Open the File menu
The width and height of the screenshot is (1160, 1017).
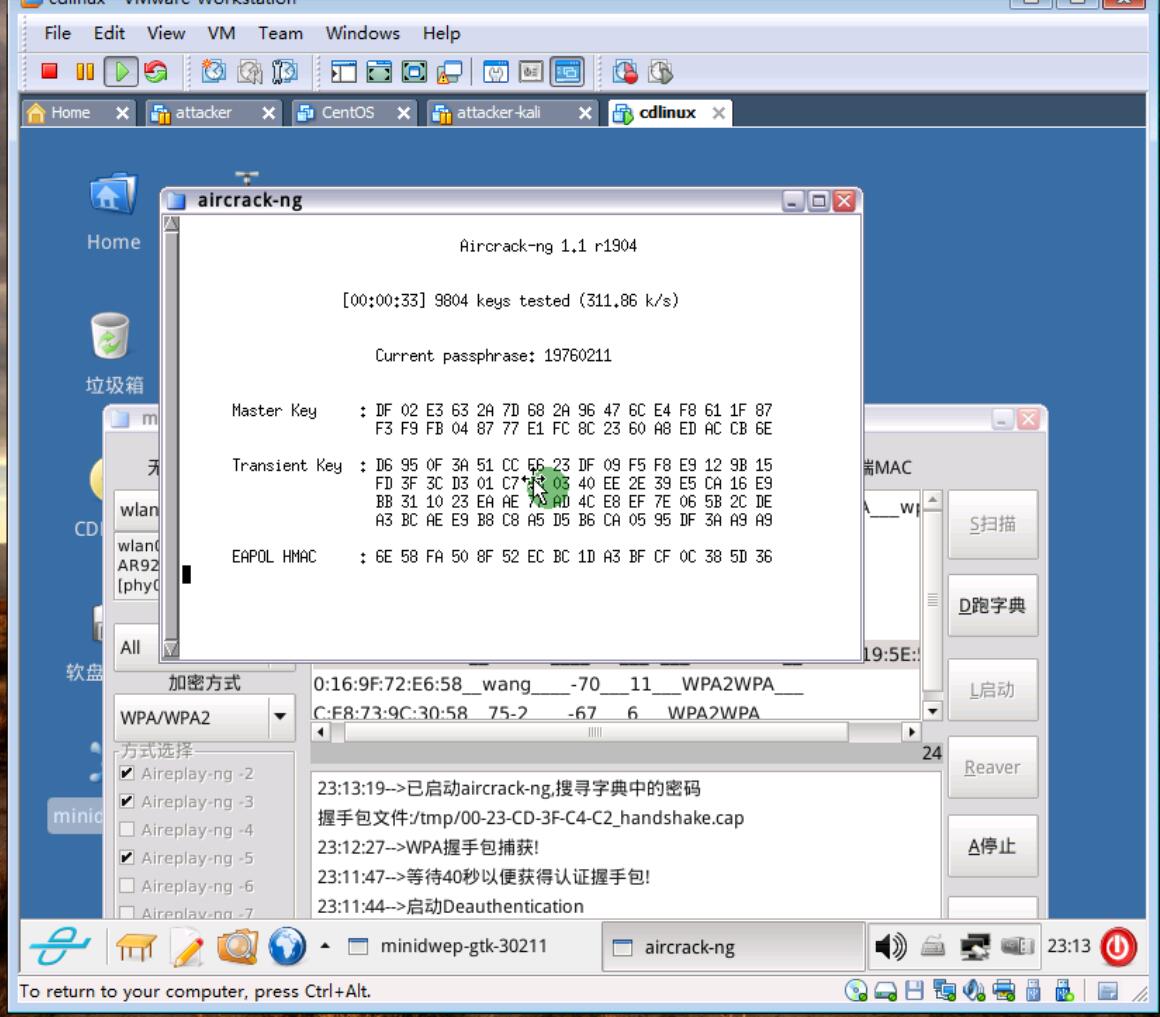pos(57,33)
